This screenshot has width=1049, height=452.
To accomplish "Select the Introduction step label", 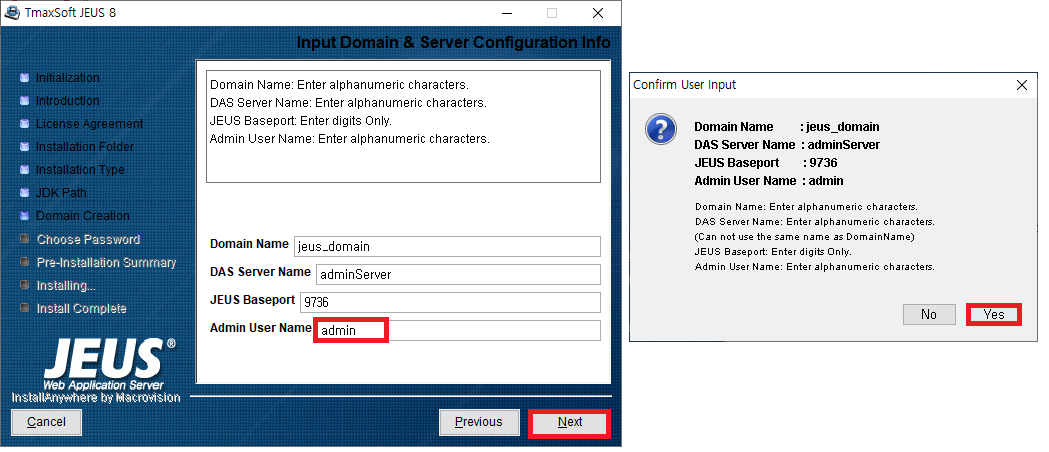I will point(68,100).
